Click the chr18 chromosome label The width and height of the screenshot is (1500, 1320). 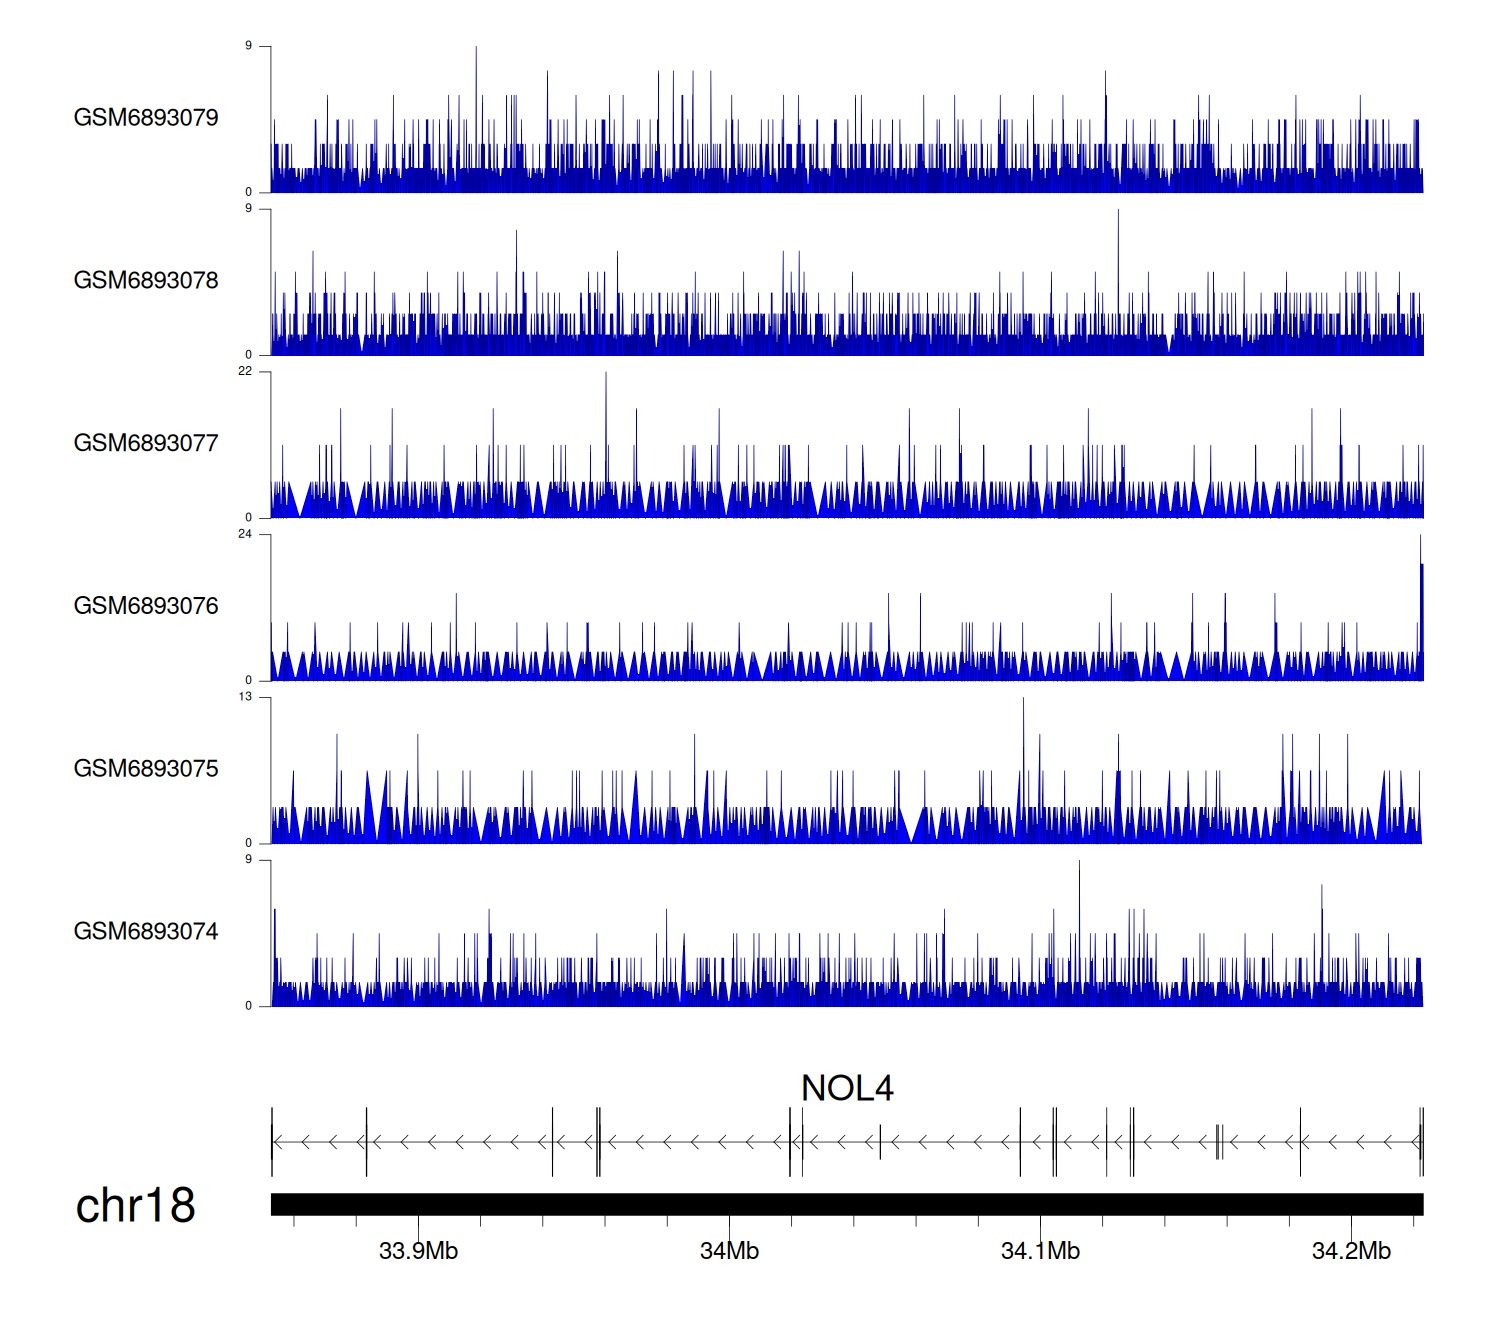pyautogui.click(x=135, y=1206)
